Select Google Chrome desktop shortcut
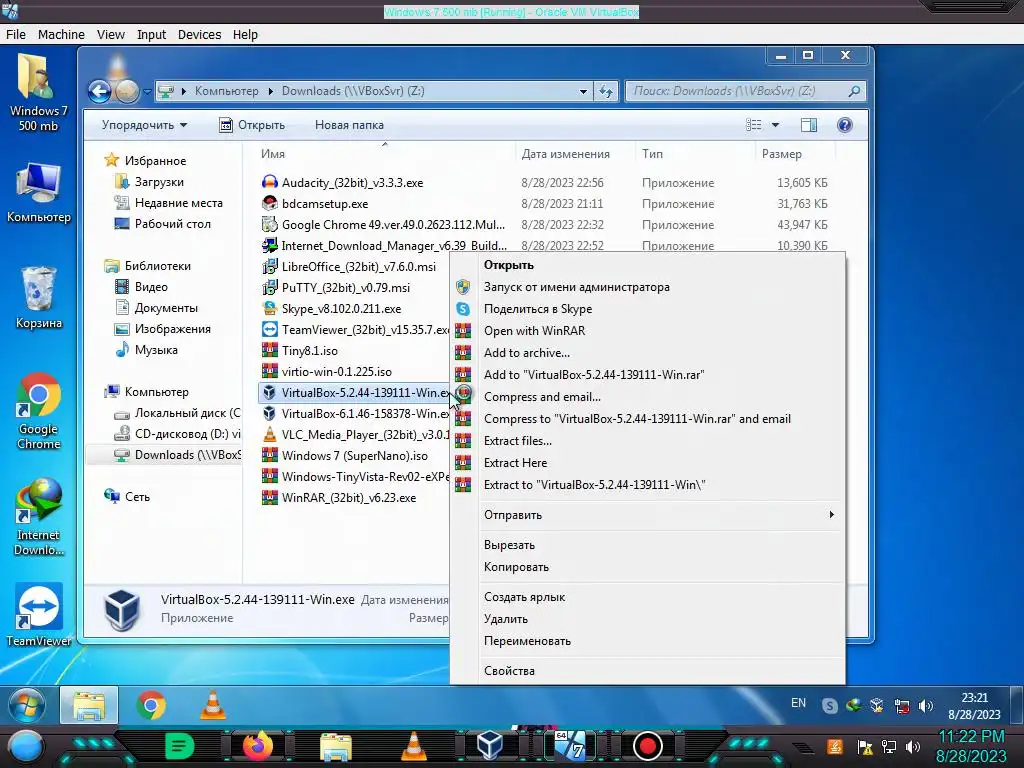This screenshot has width=1024, height=768. pos(39,411)
